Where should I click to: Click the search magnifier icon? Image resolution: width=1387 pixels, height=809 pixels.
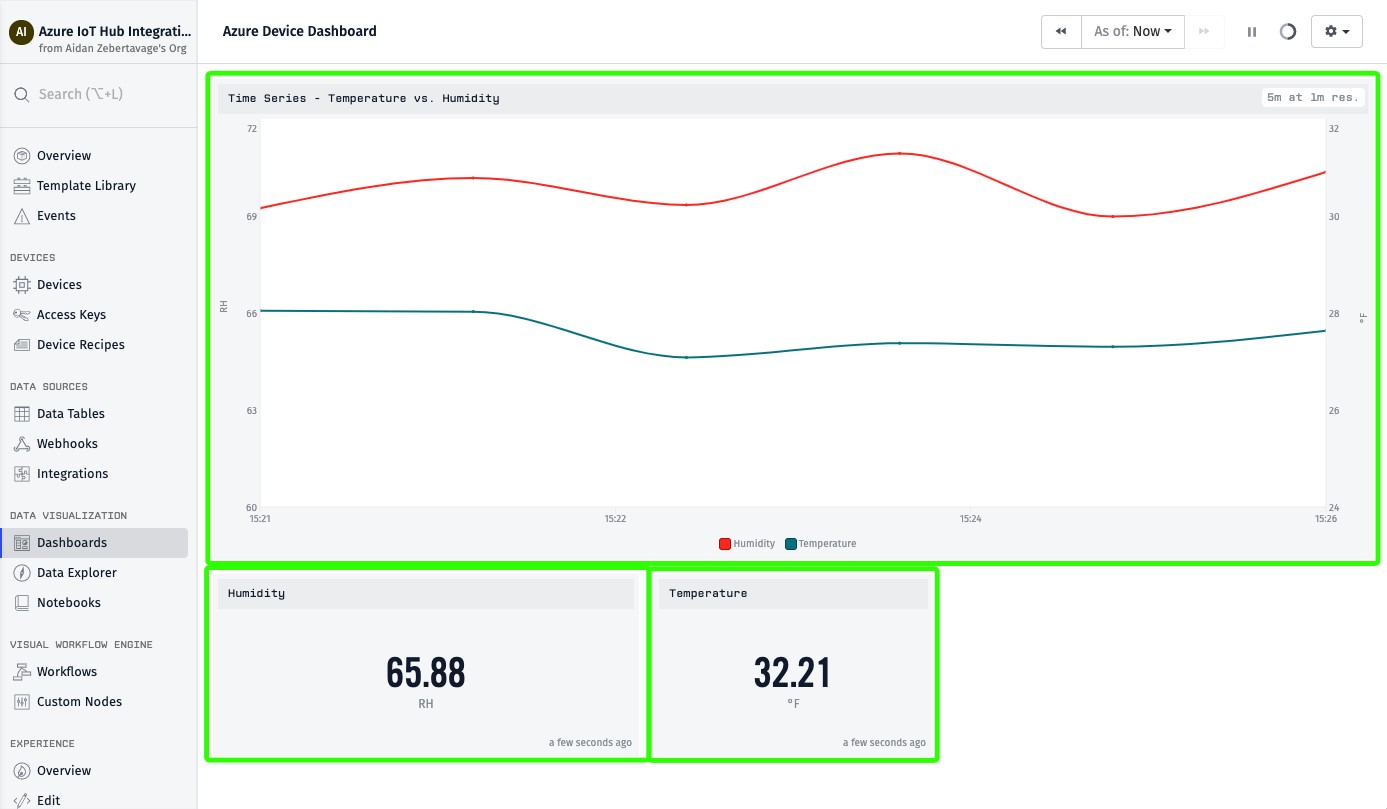(21, 94)
